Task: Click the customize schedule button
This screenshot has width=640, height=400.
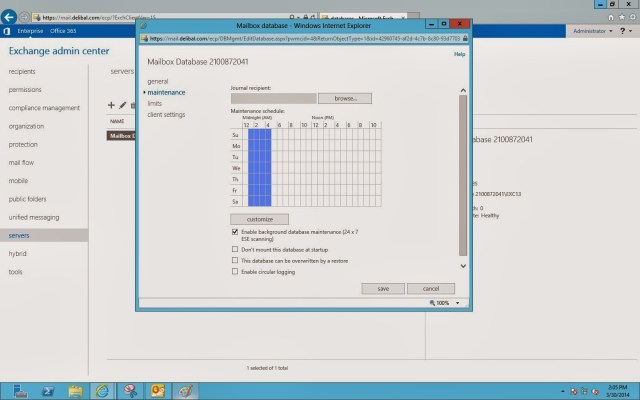Action: click(259, 218)
